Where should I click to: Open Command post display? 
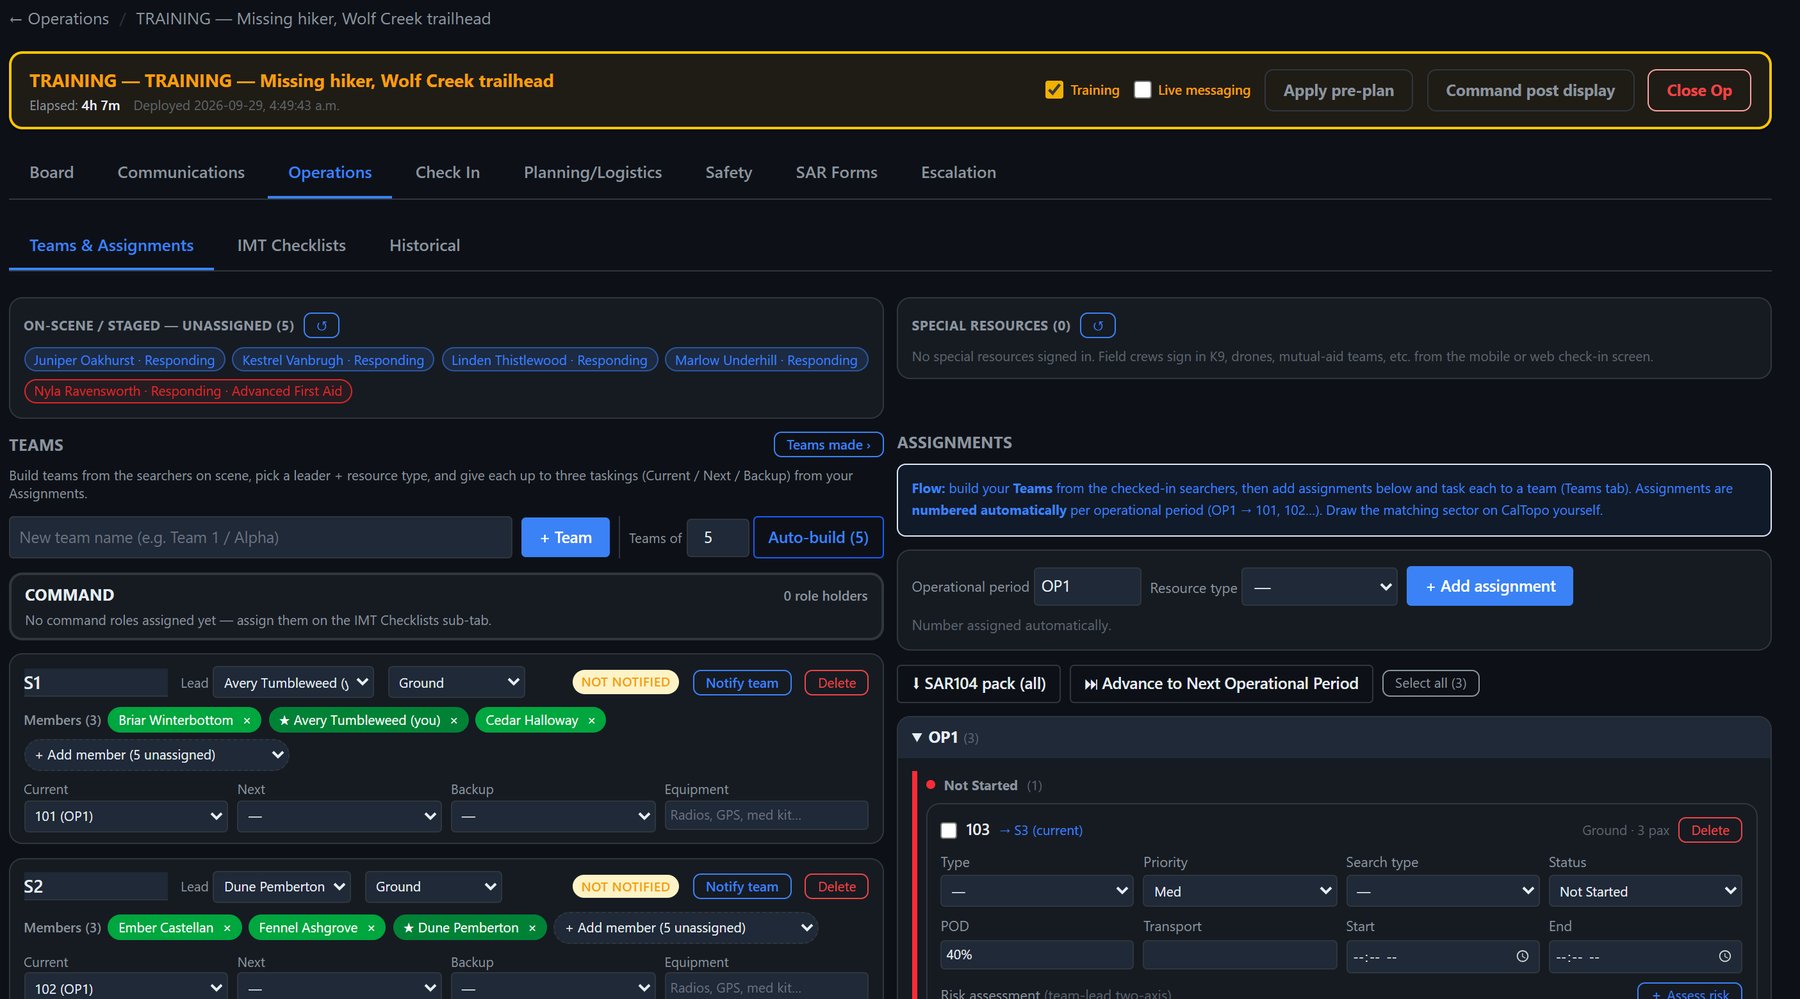1530,90
